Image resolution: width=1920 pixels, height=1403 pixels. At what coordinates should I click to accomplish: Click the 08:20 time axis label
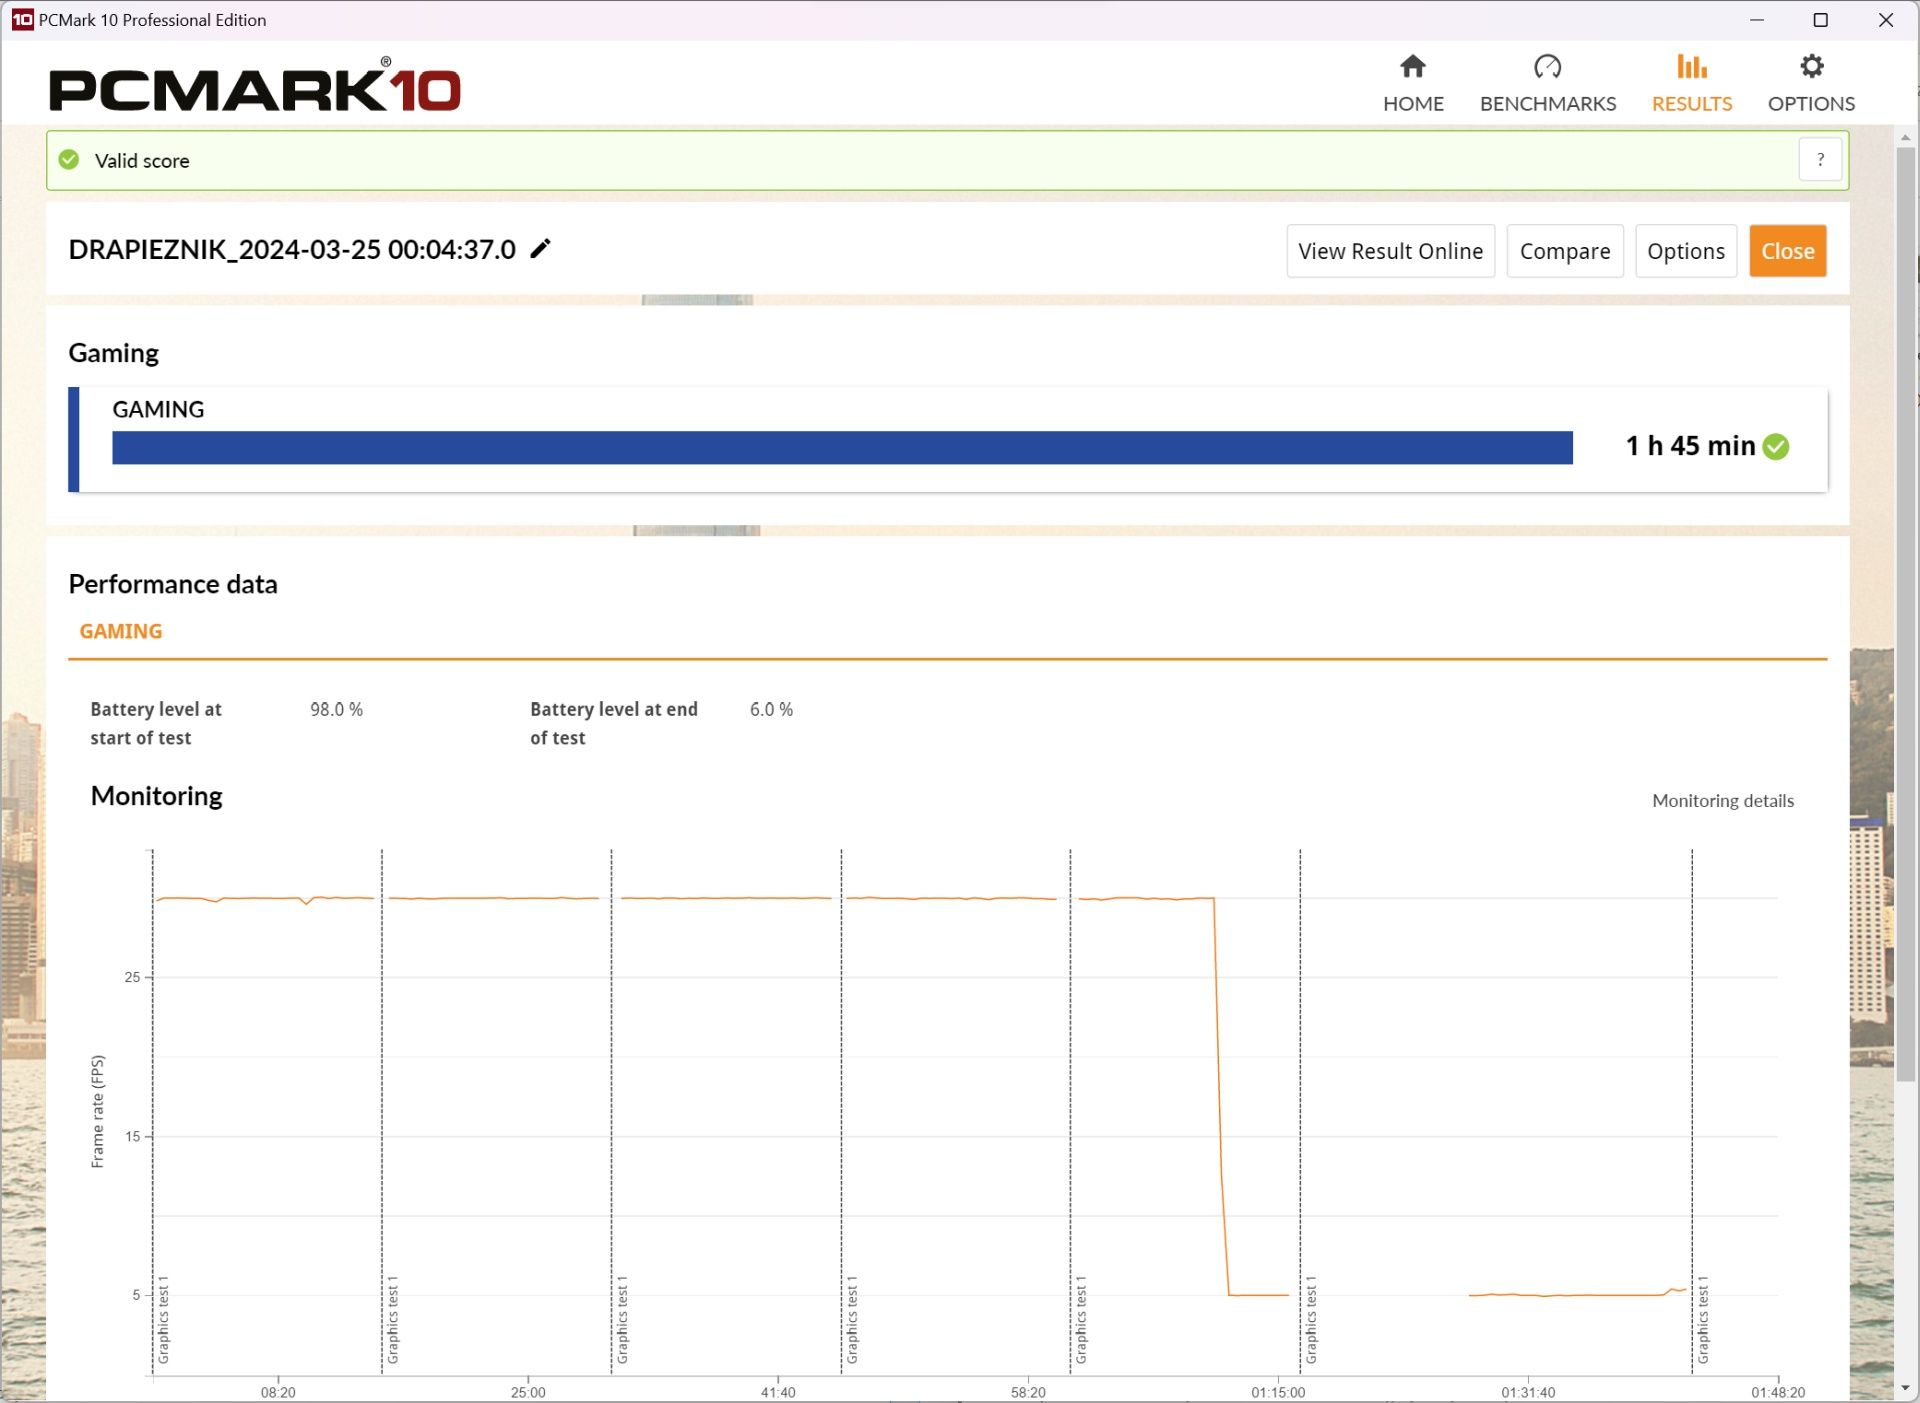point(278,1392)
